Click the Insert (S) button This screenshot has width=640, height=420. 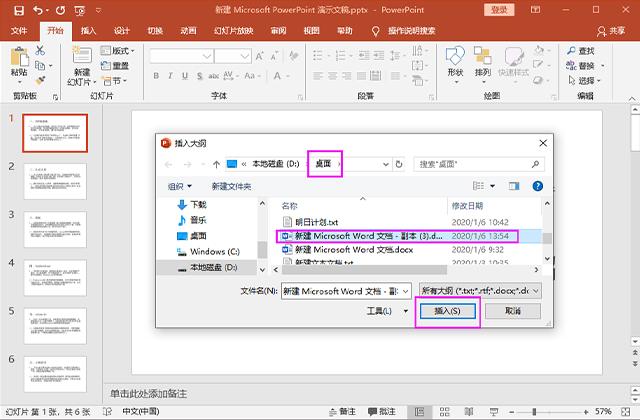448,311
